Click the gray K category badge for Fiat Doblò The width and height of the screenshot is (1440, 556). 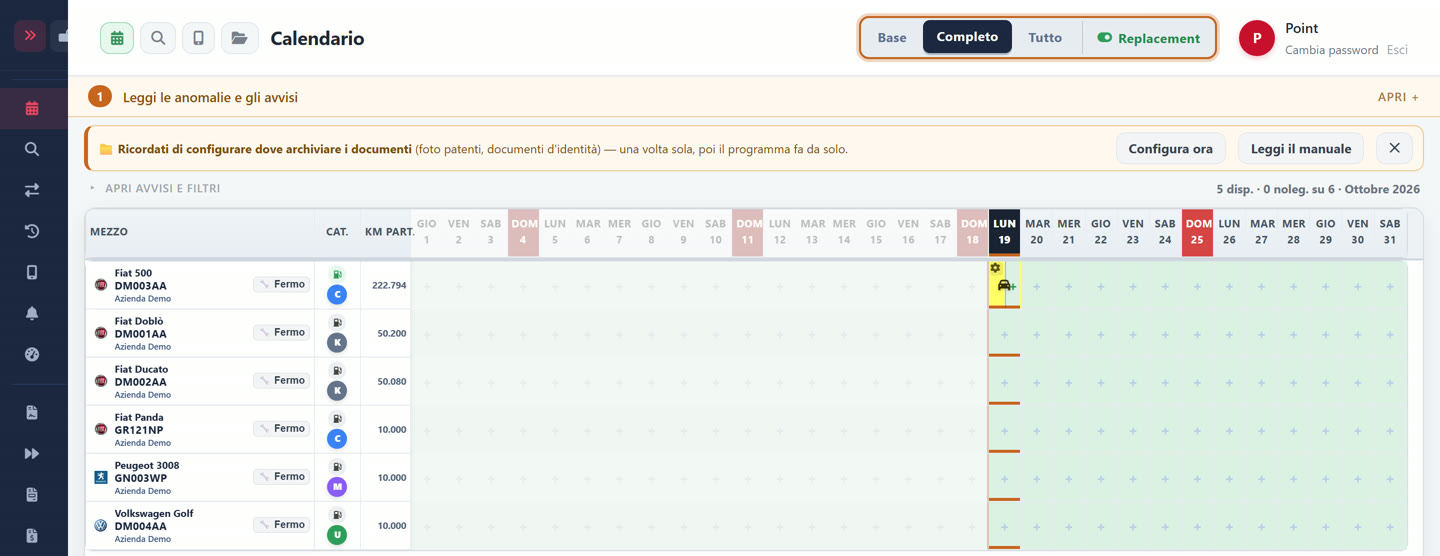pos(337,343)
